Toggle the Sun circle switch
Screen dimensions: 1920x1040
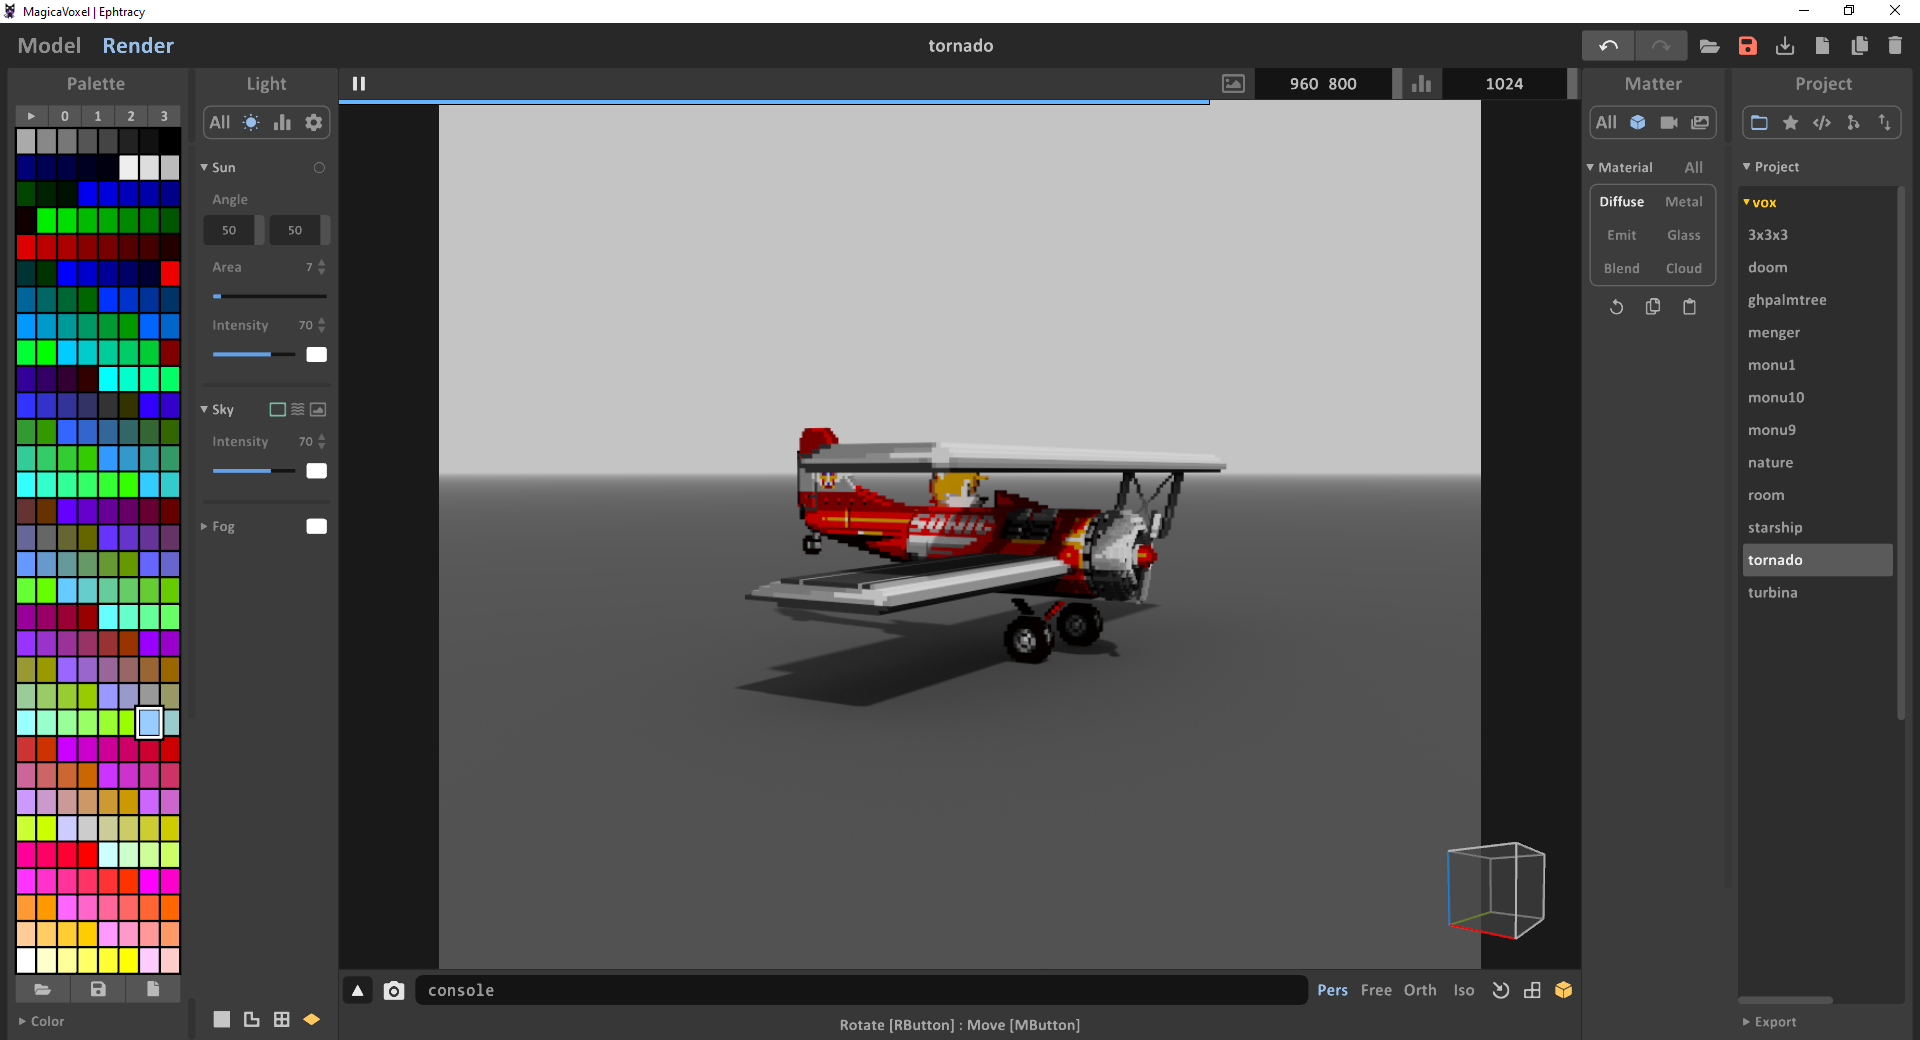[320, 168]
